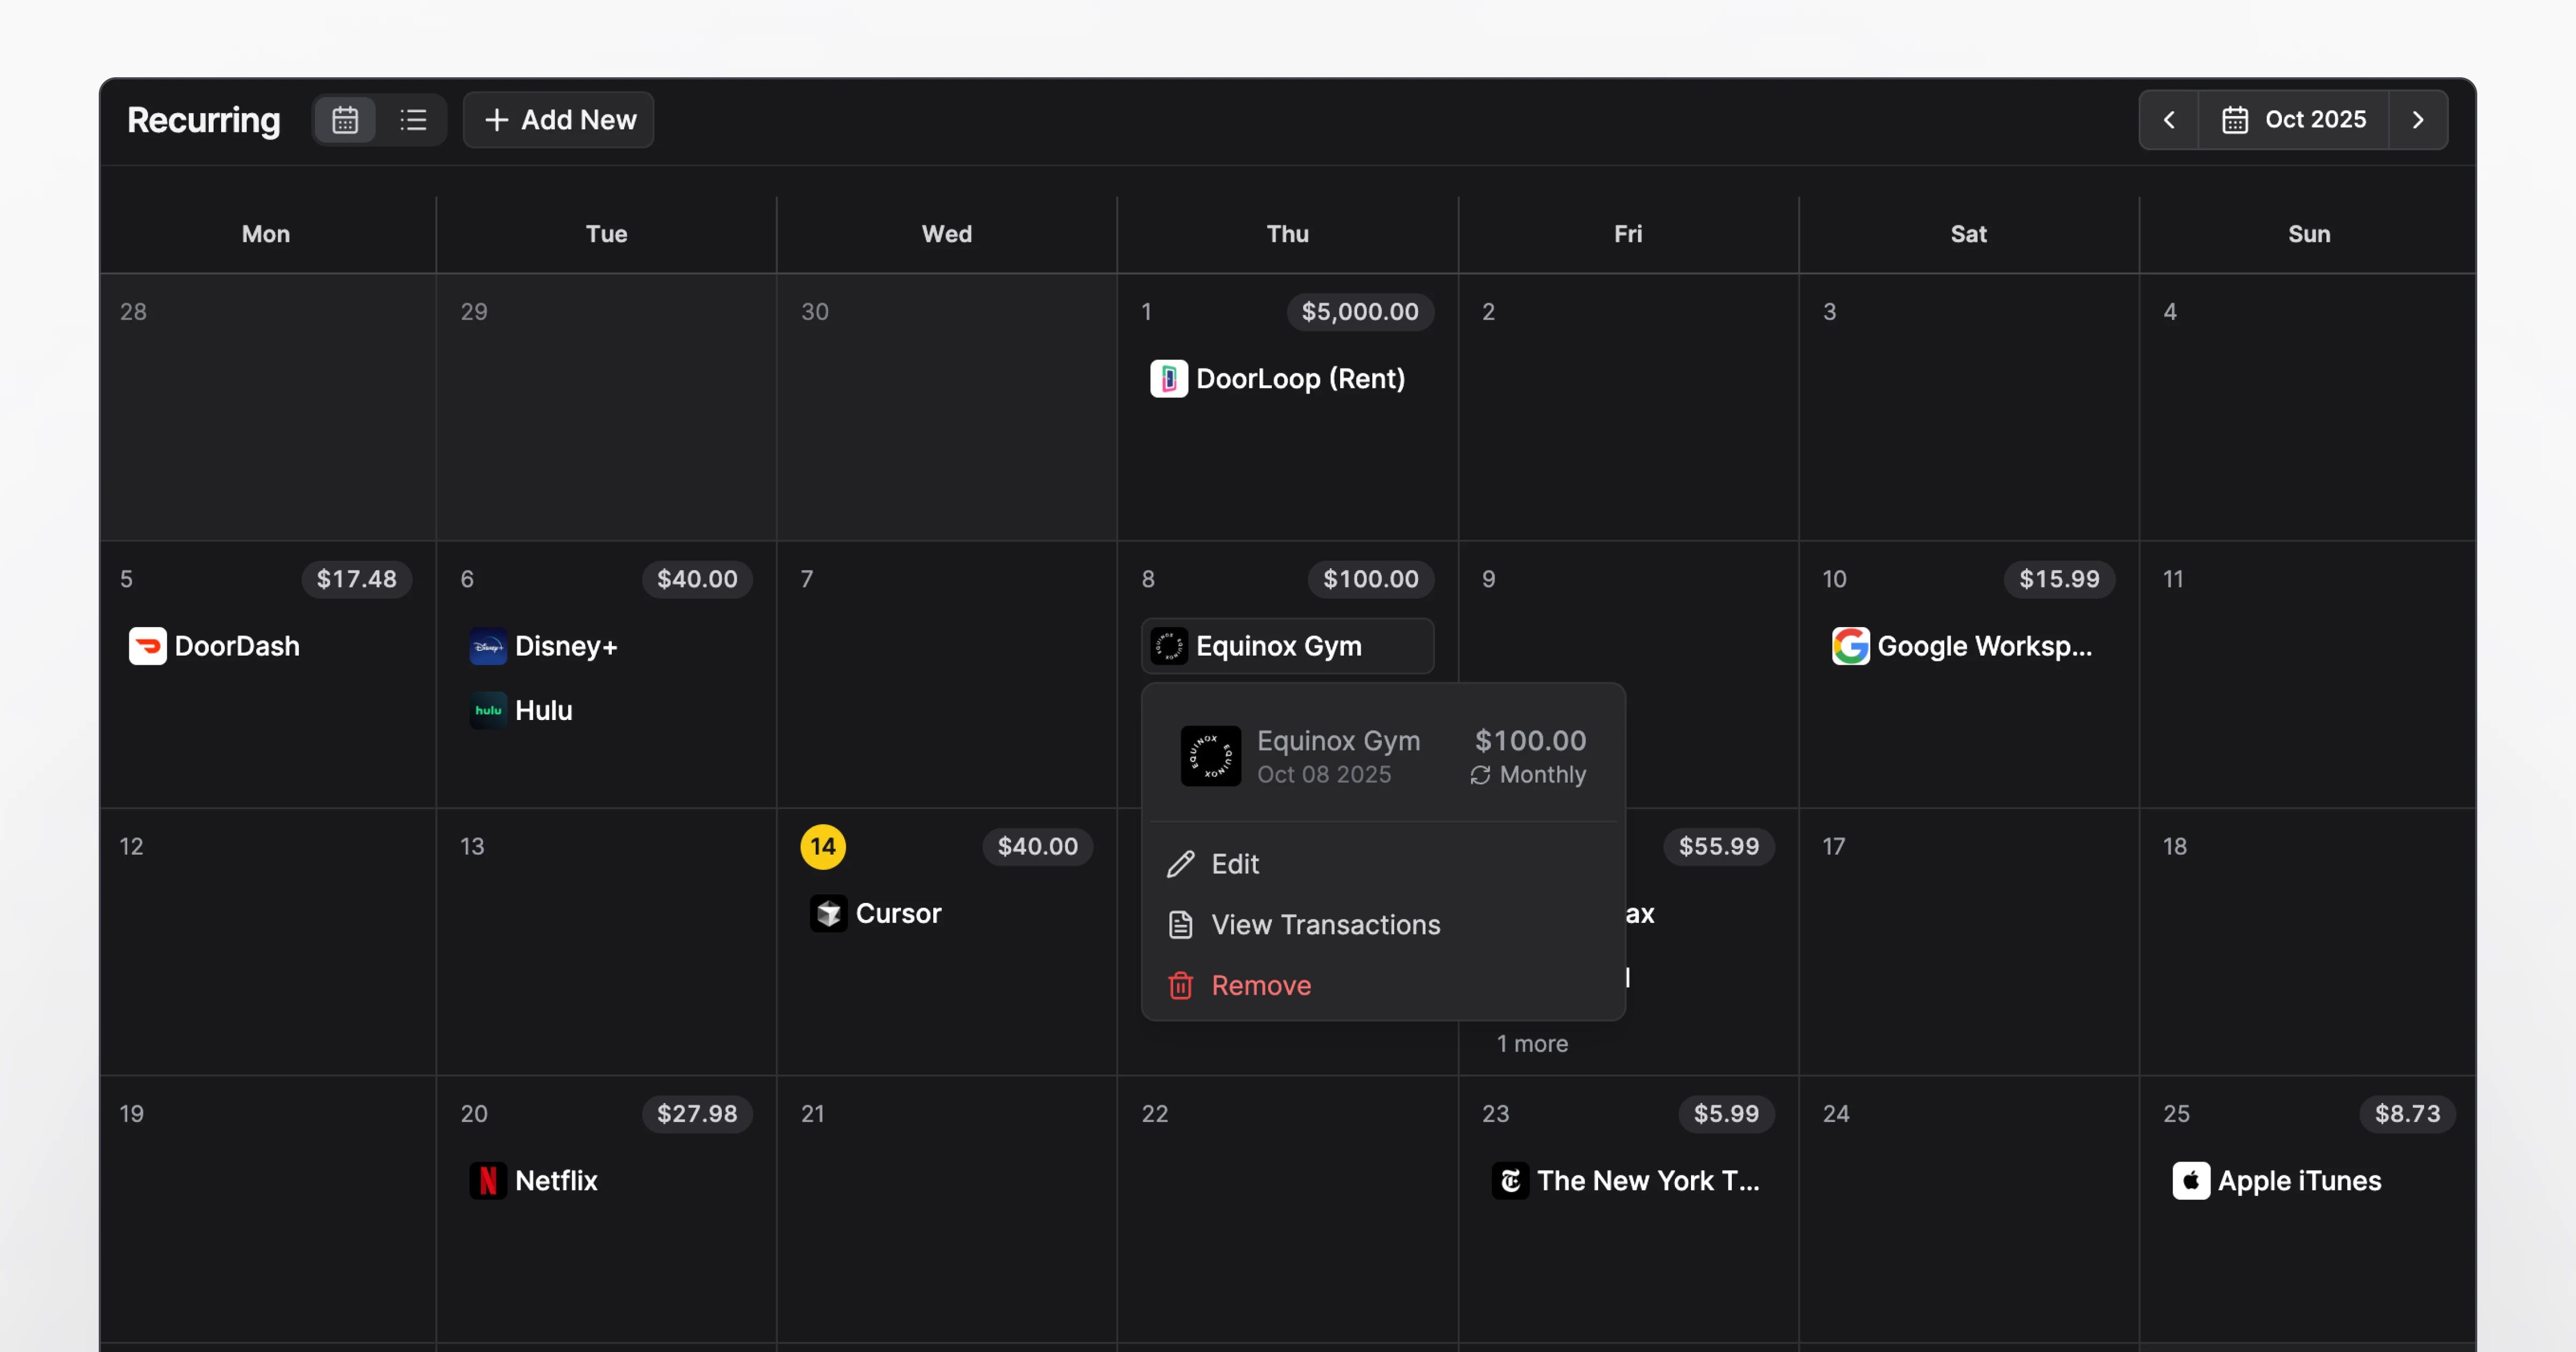Click the DoorDash icon

(x=148, y=646)
